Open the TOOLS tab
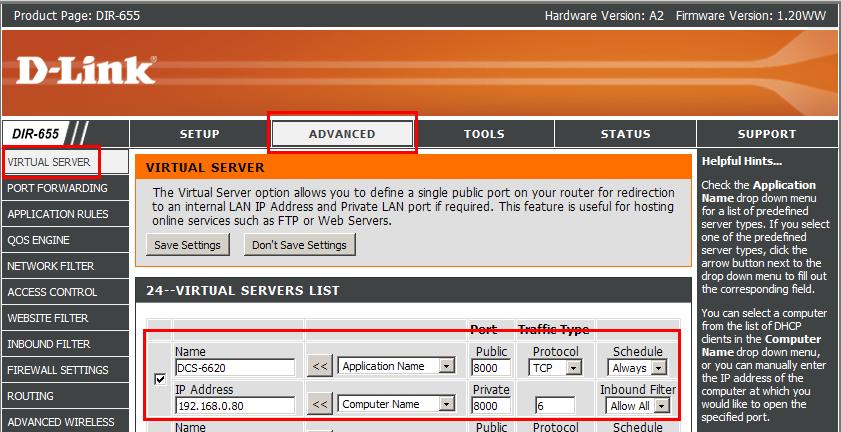The width and height of the screenshot is (841, 432). point(484,134)
